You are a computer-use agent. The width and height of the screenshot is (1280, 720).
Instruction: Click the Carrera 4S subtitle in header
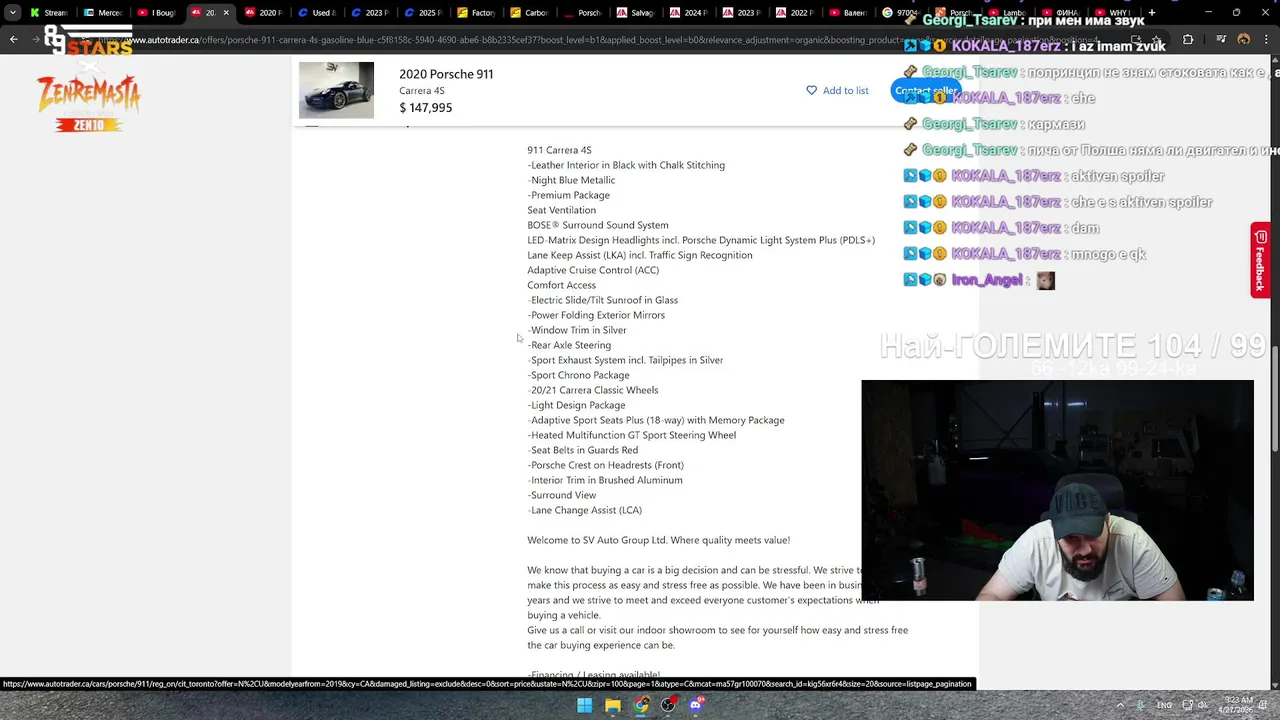tap(422, 91)
